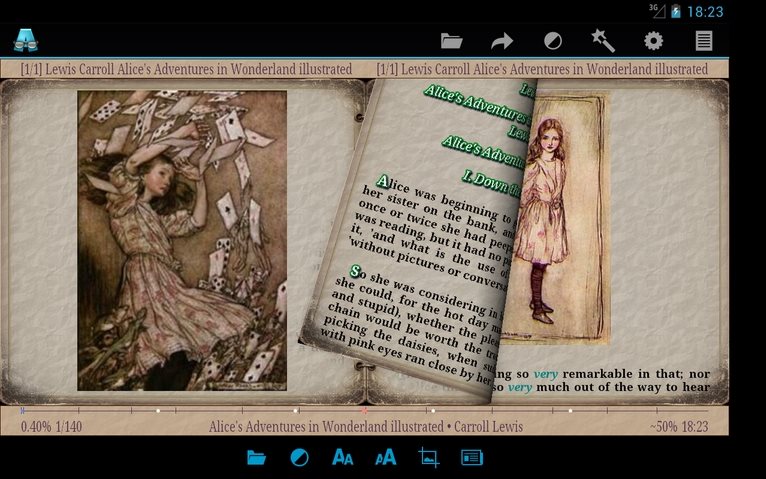
Task: Select the crop image icon in bottom bar
Action: 428,457
